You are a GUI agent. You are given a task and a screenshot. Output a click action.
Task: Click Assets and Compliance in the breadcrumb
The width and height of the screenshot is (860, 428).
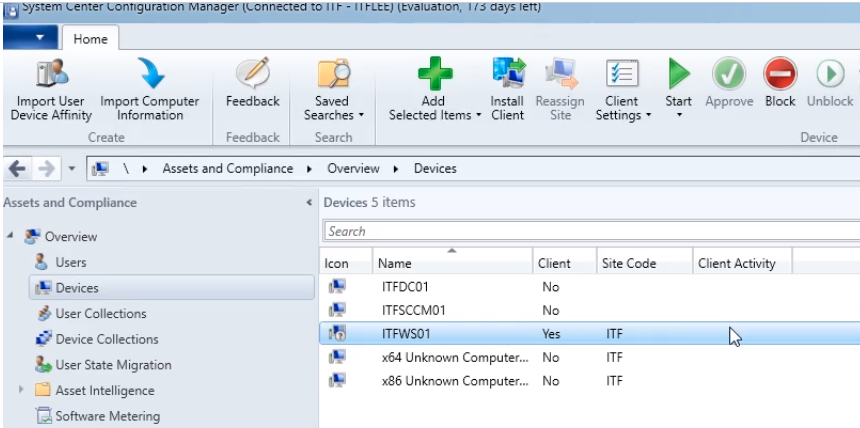(228, 168)
